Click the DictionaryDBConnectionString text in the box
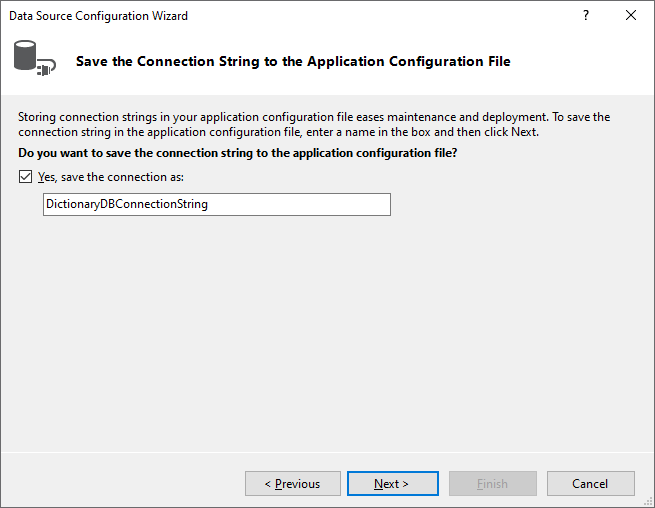 point(126,204)
